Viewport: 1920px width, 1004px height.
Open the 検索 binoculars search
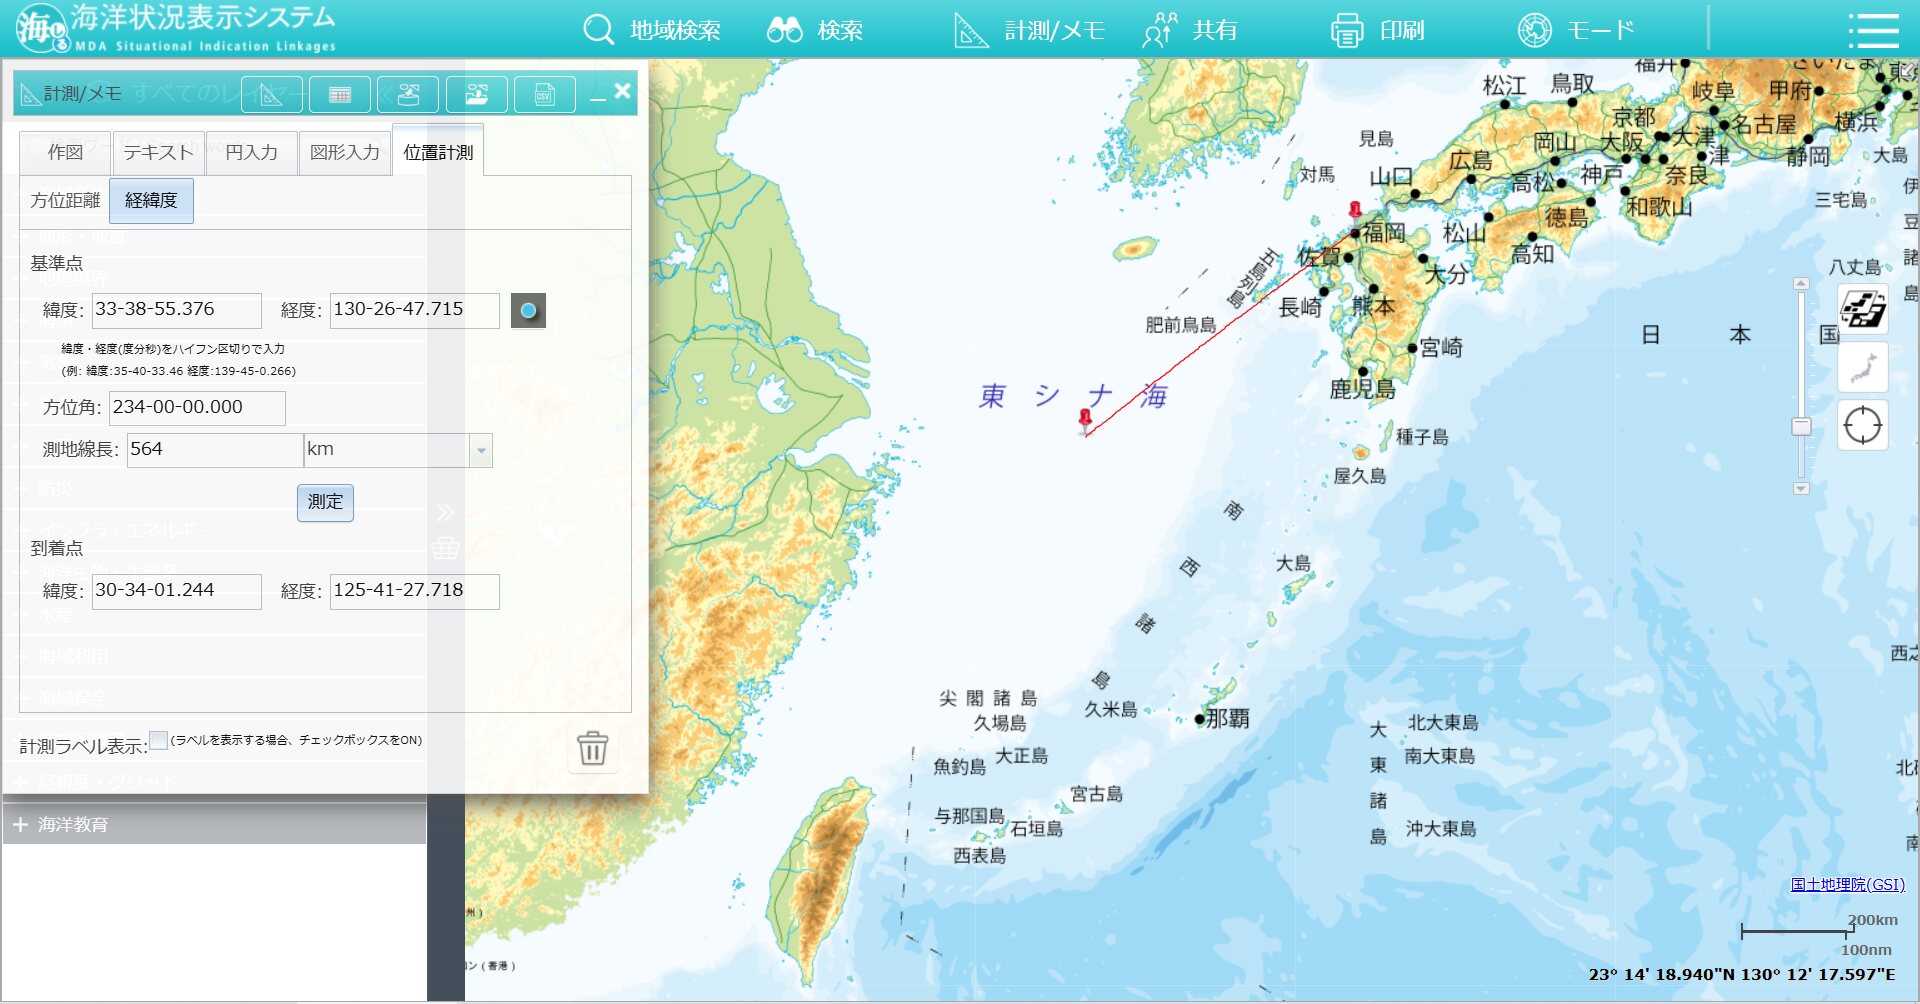(815, 30)
